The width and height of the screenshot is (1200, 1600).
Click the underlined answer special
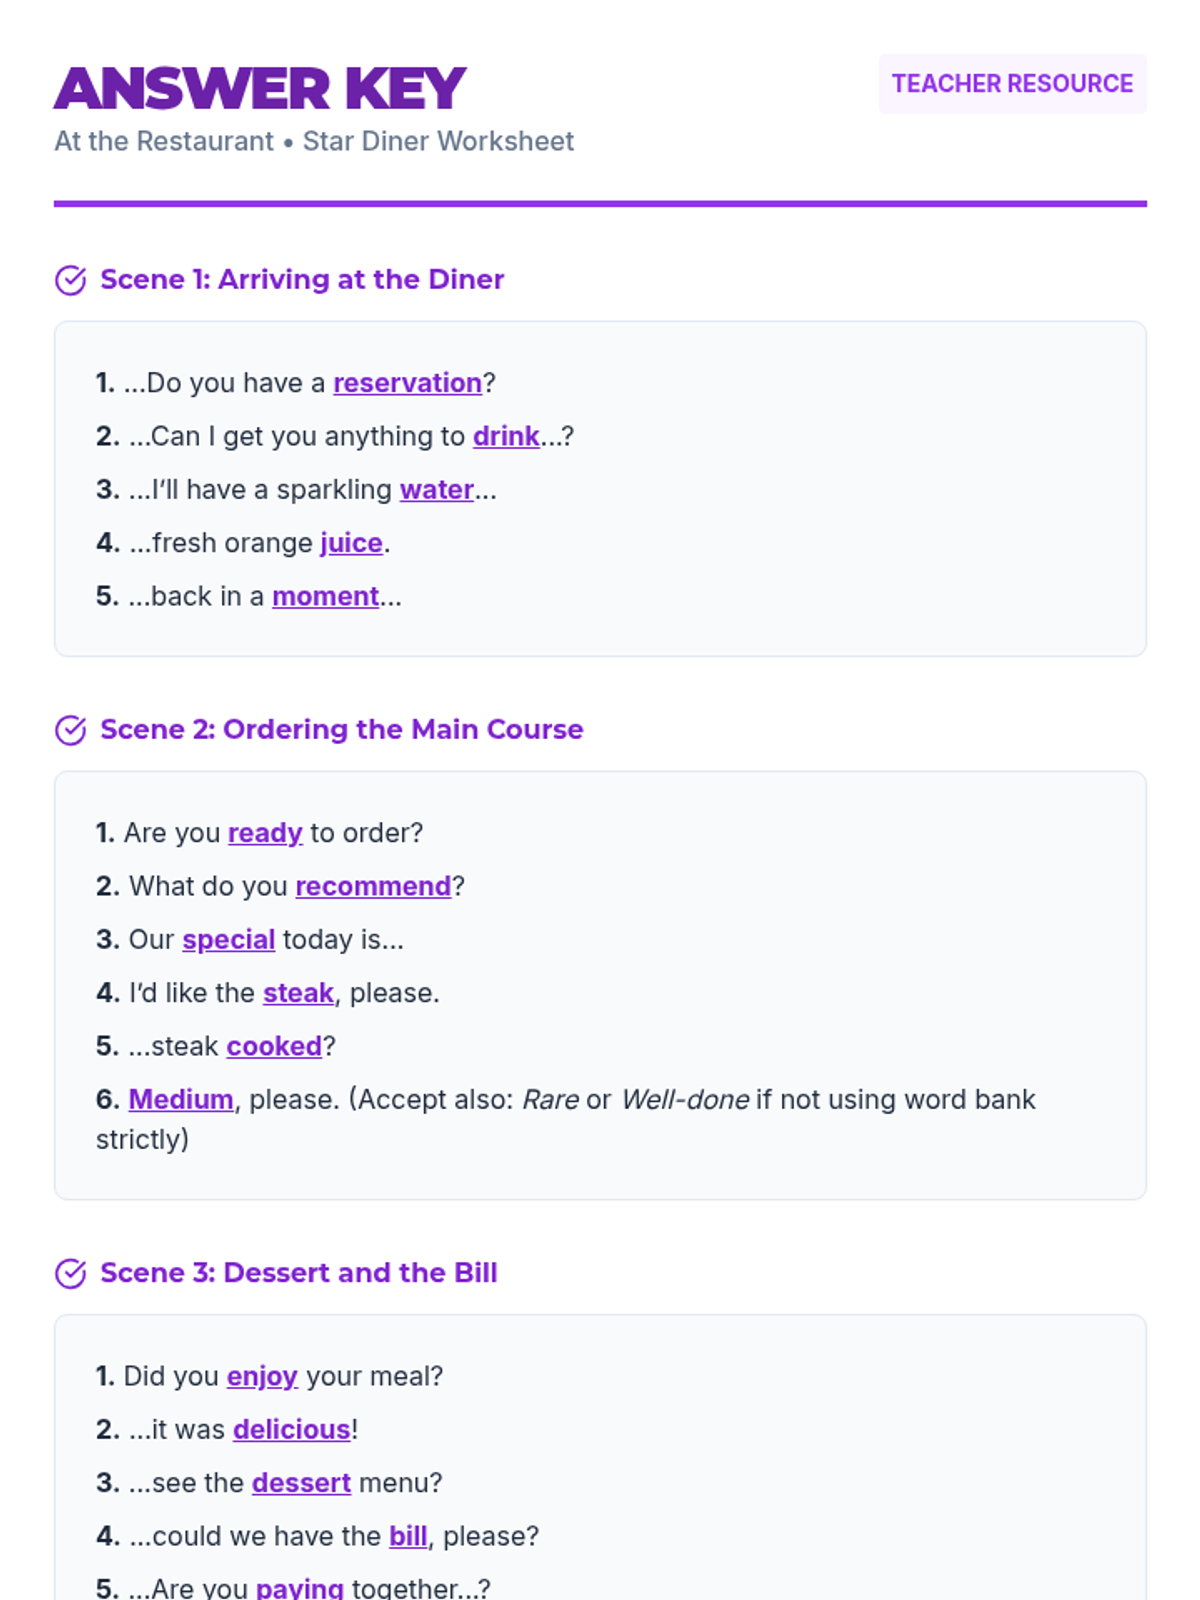coord(228,940)
